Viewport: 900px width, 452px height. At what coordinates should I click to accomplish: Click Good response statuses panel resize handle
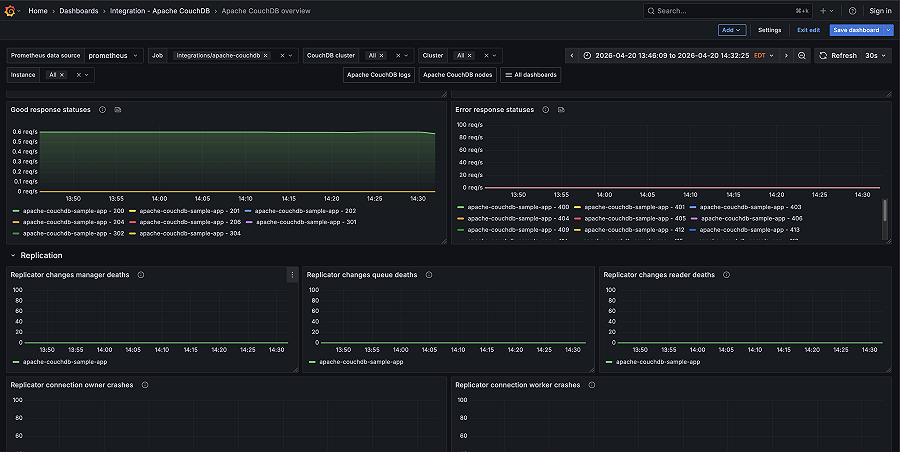coord(444,241)
